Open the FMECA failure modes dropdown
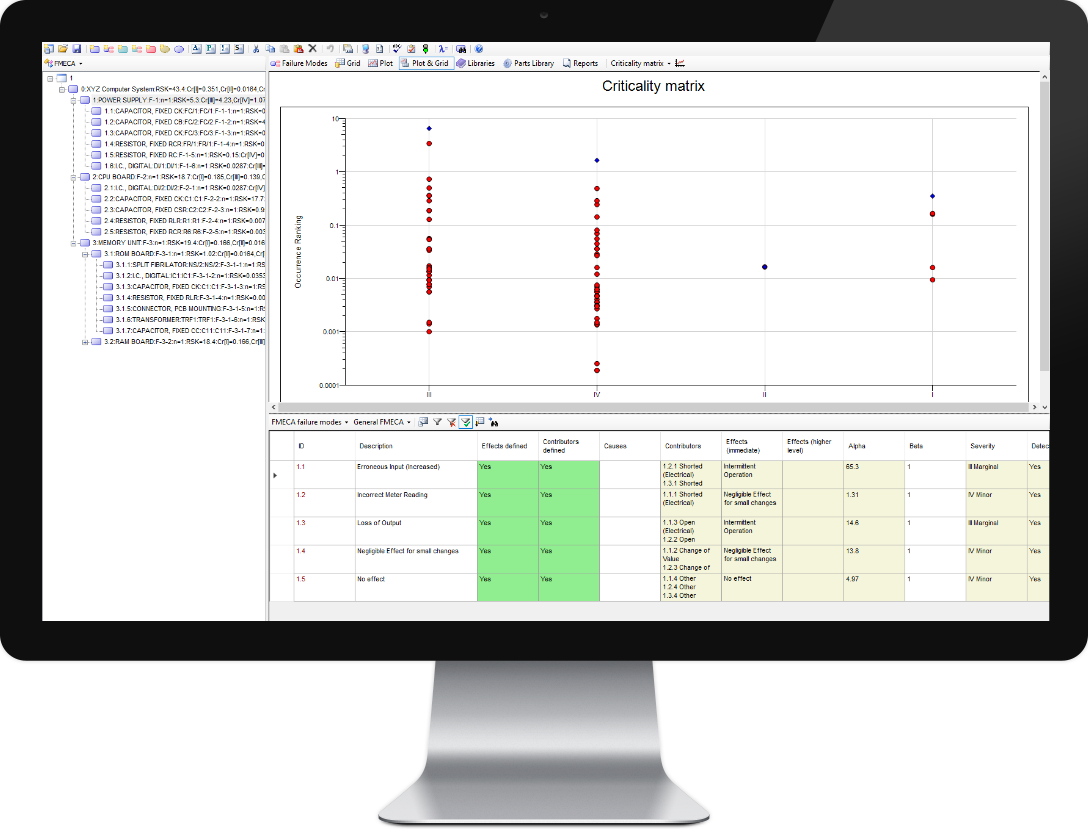Viewport: 1088px width, 829px height. pyautogui.click(x=311, y=422)
